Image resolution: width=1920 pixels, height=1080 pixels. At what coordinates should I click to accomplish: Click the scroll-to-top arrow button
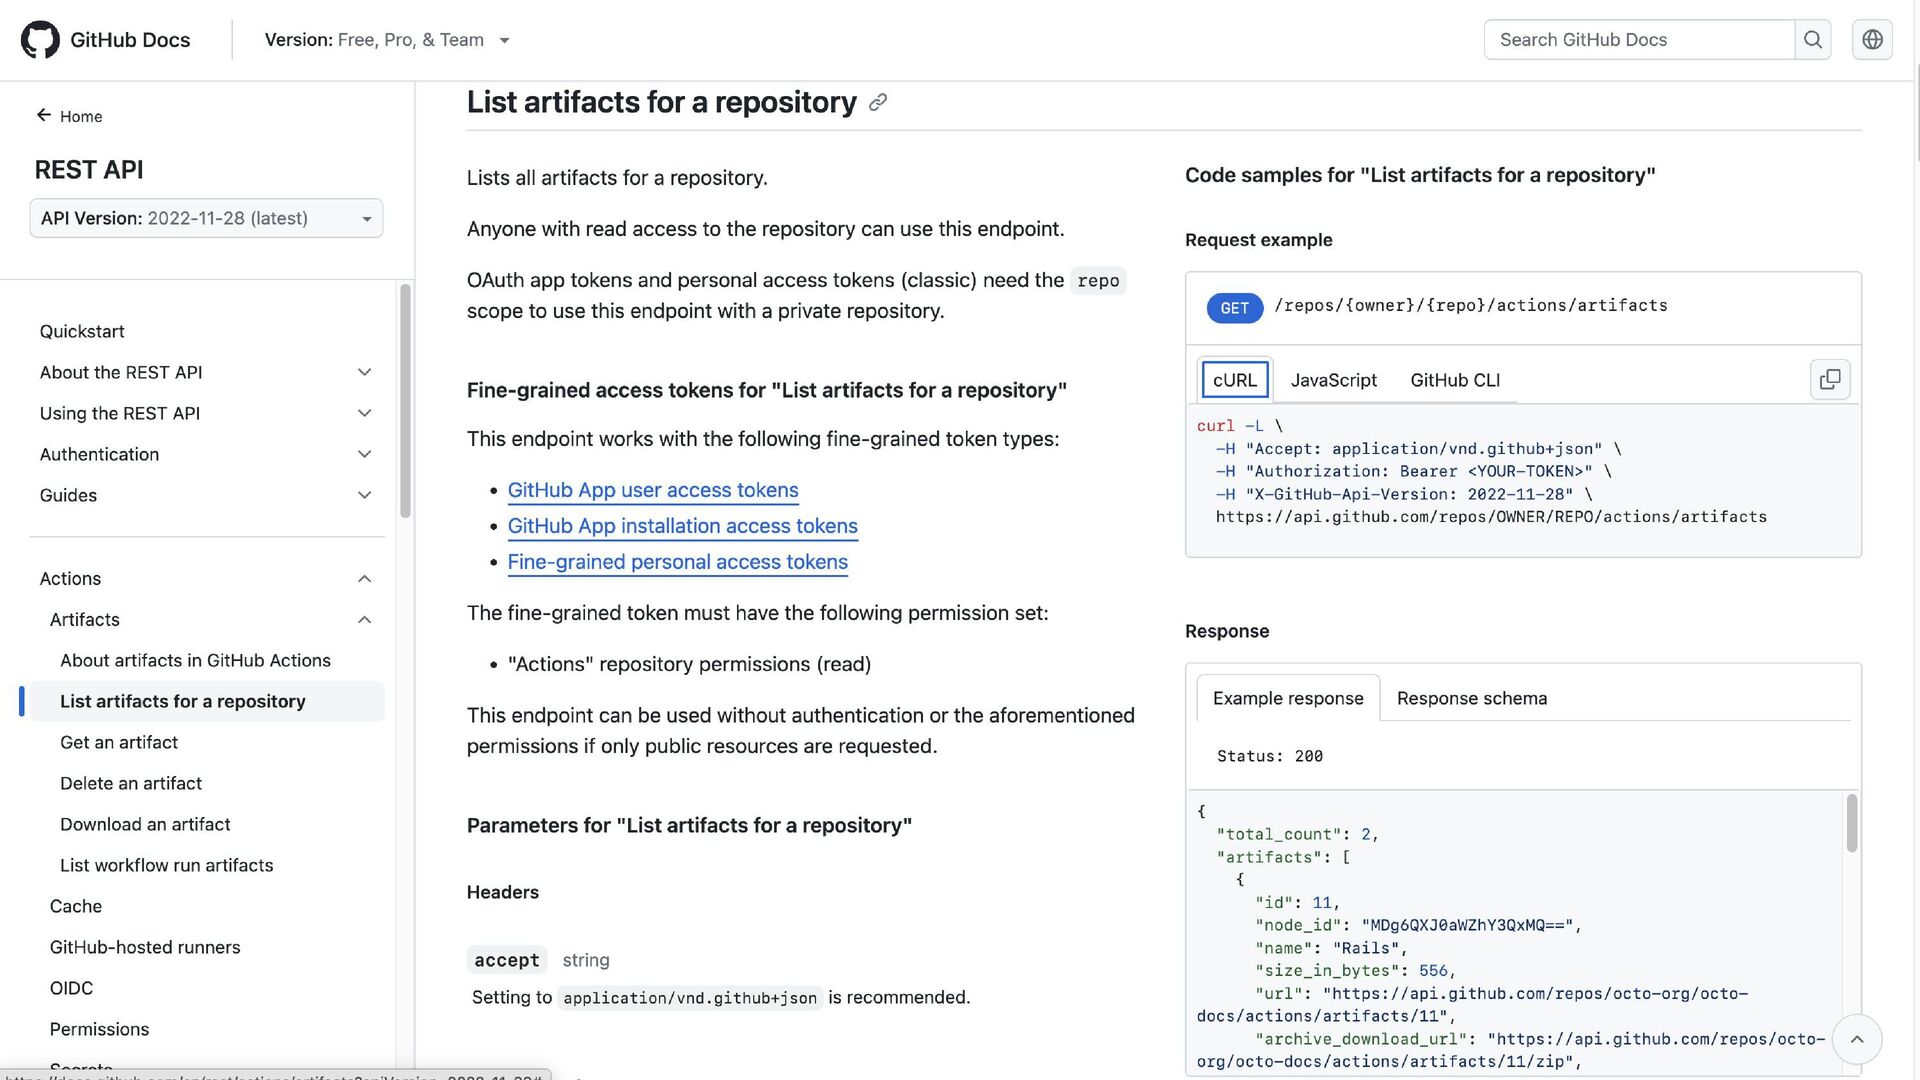click(x=1856, y=1039)
